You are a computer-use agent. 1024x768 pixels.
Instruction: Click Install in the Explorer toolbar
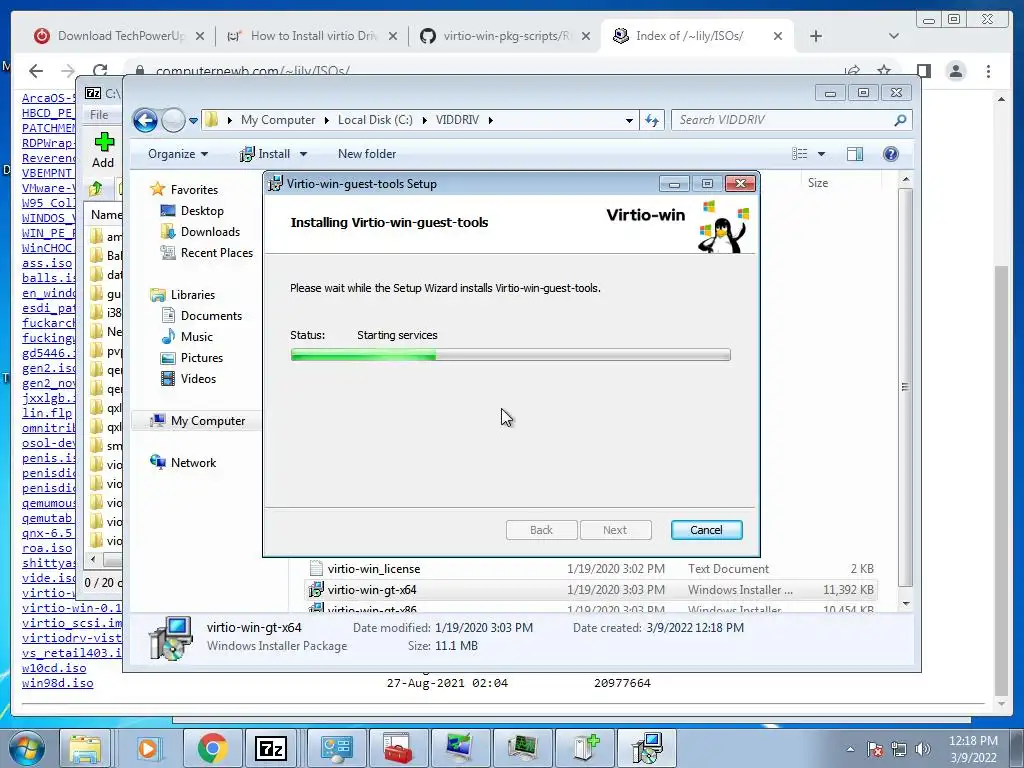click(x=265, y=154)
